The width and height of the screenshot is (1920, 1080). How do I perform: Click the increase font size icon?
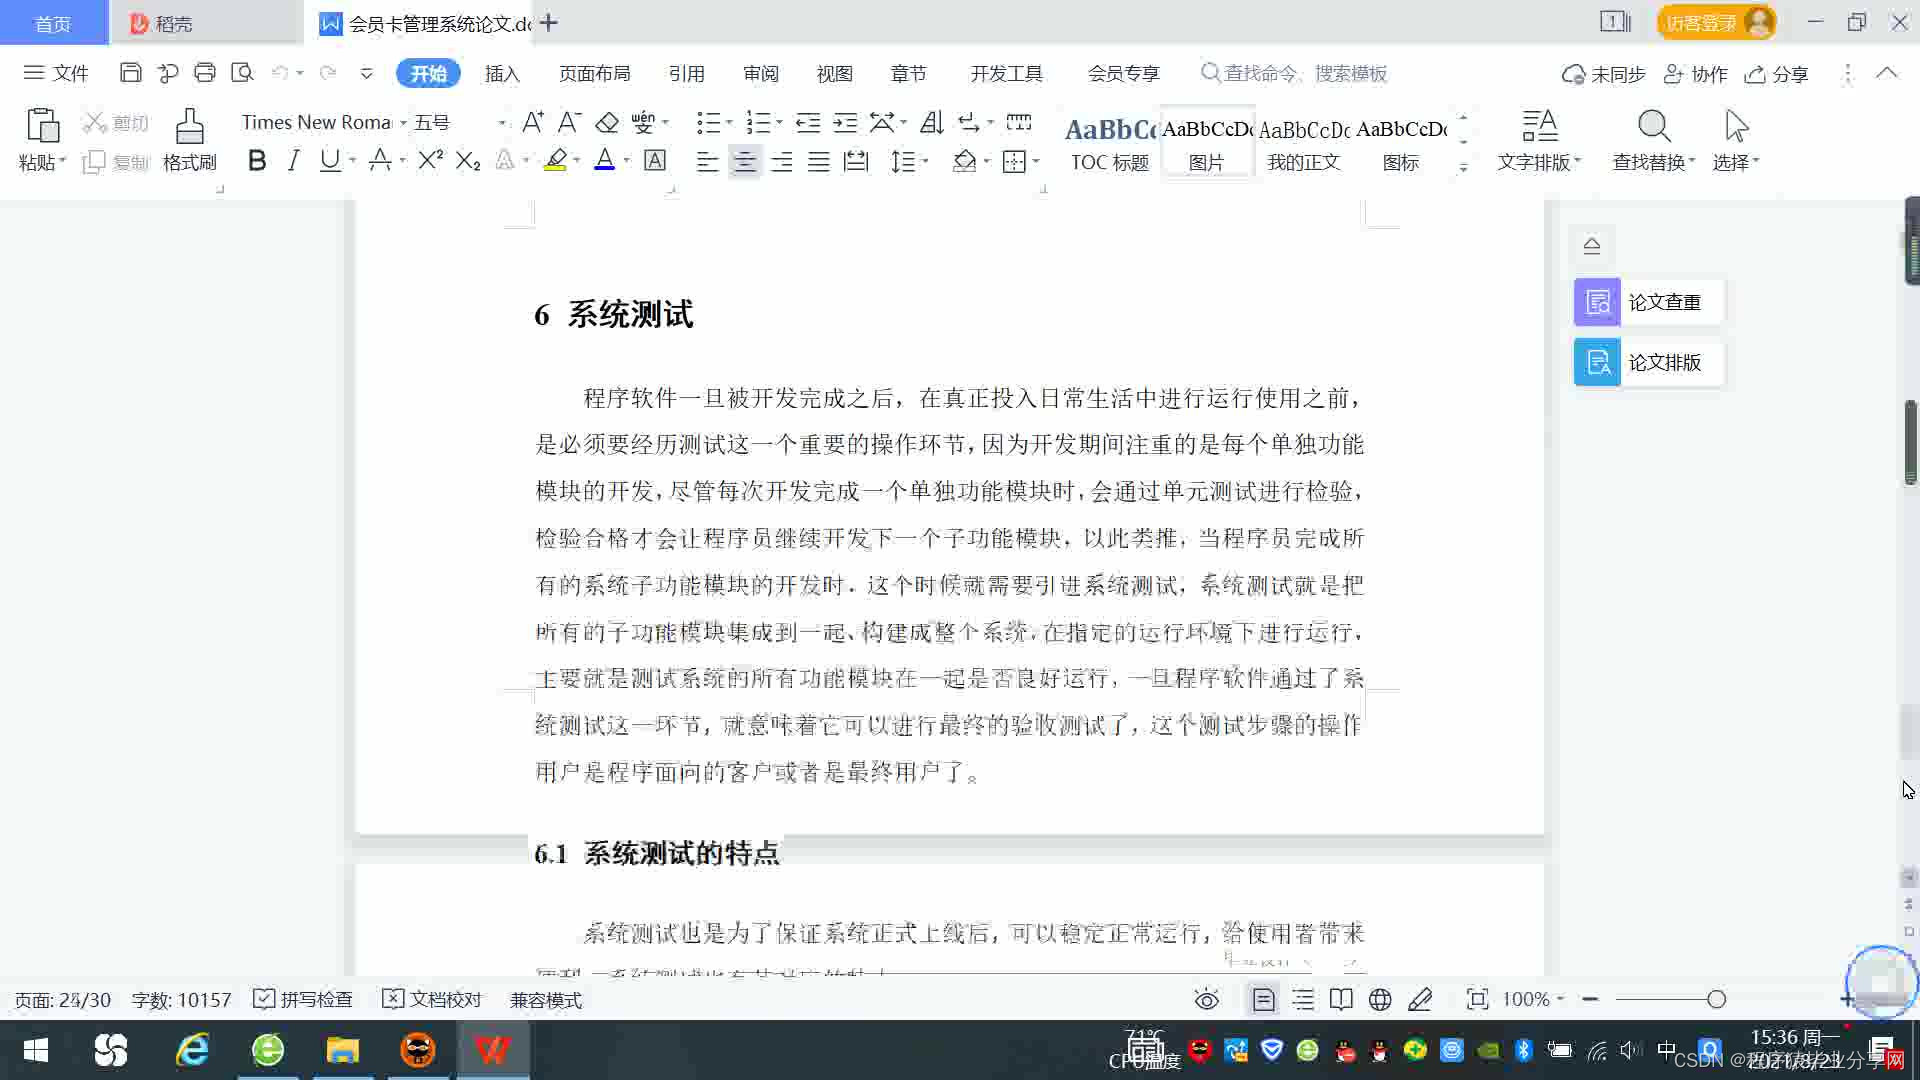(533, 122)
